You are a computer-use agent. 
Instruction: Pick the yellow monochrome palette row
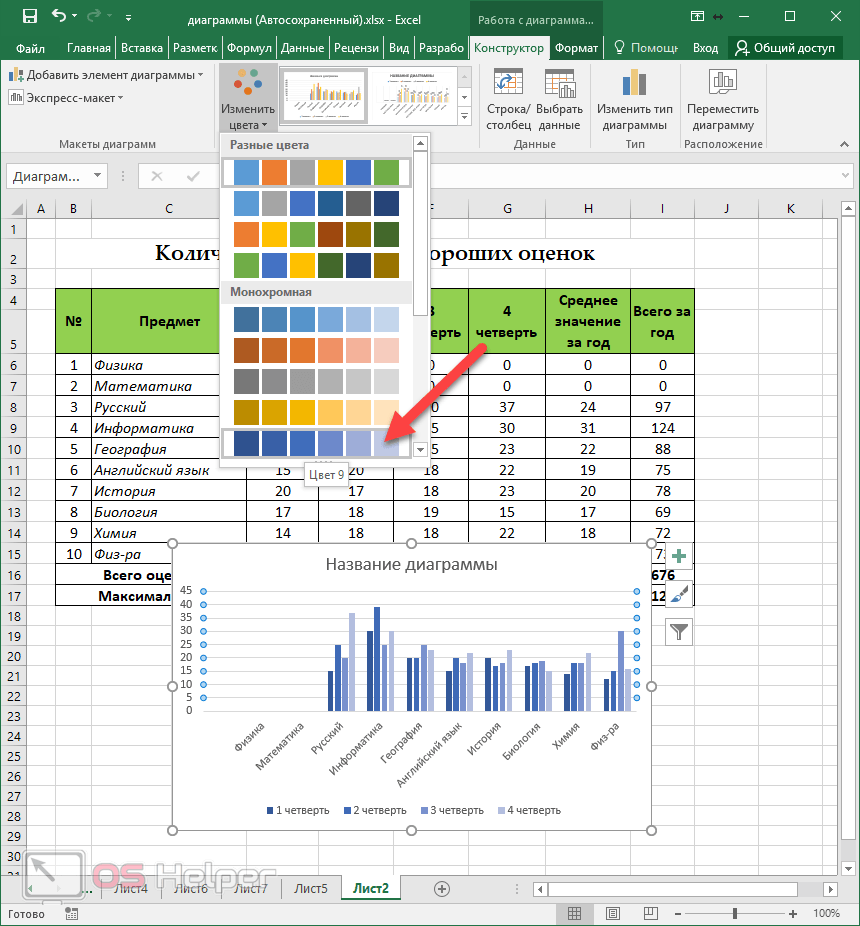pyautogui.click(x=316, y=412)
